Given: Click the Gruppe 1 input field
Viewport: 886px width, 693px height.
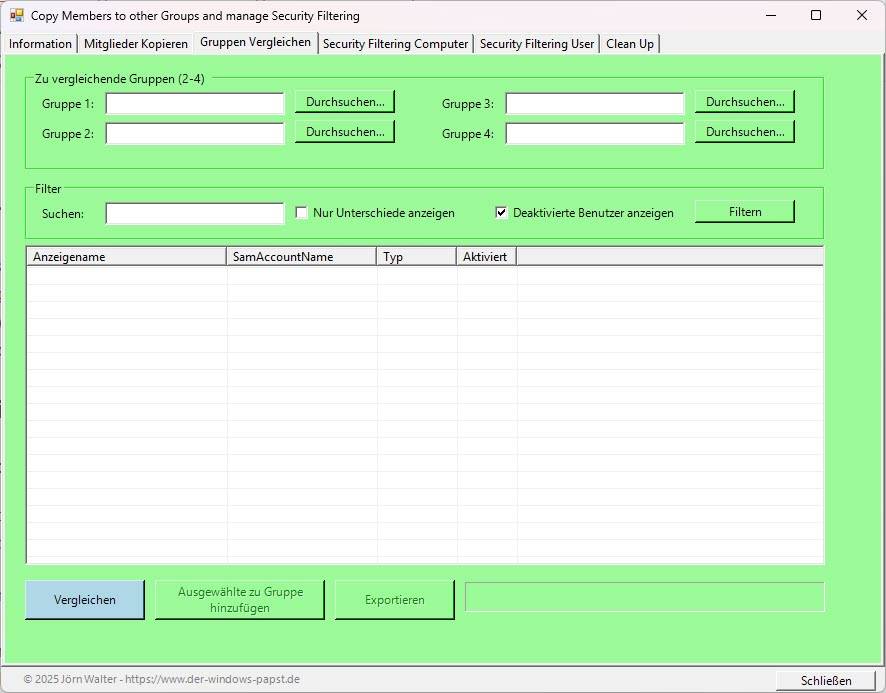Looking at the screenshot, I should 195,104.
